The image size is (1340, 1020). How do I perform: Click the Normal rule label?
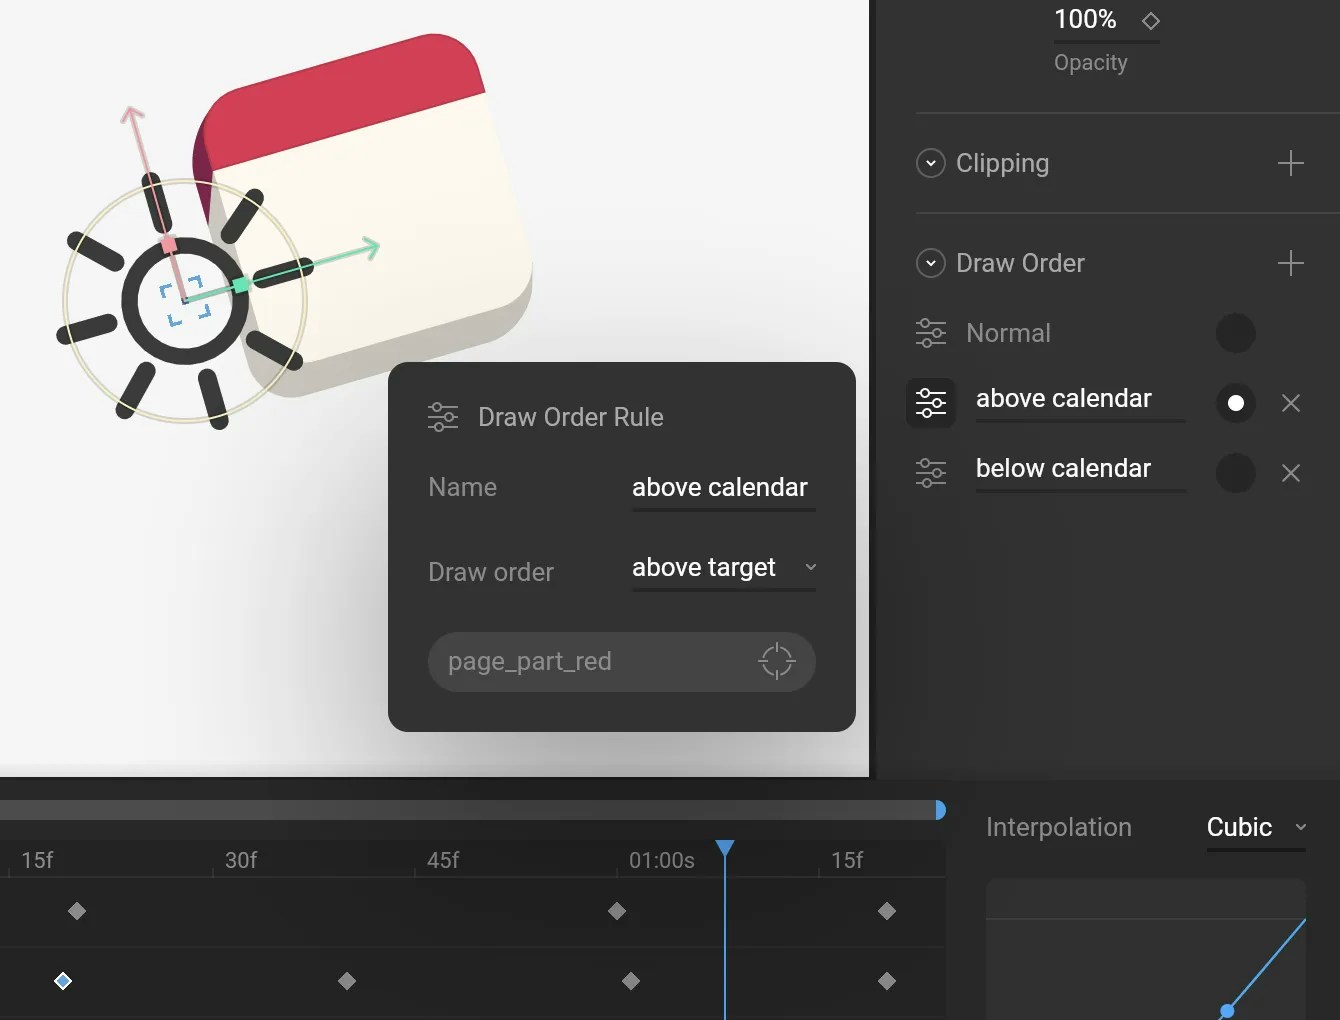(x=1008, y=333)
